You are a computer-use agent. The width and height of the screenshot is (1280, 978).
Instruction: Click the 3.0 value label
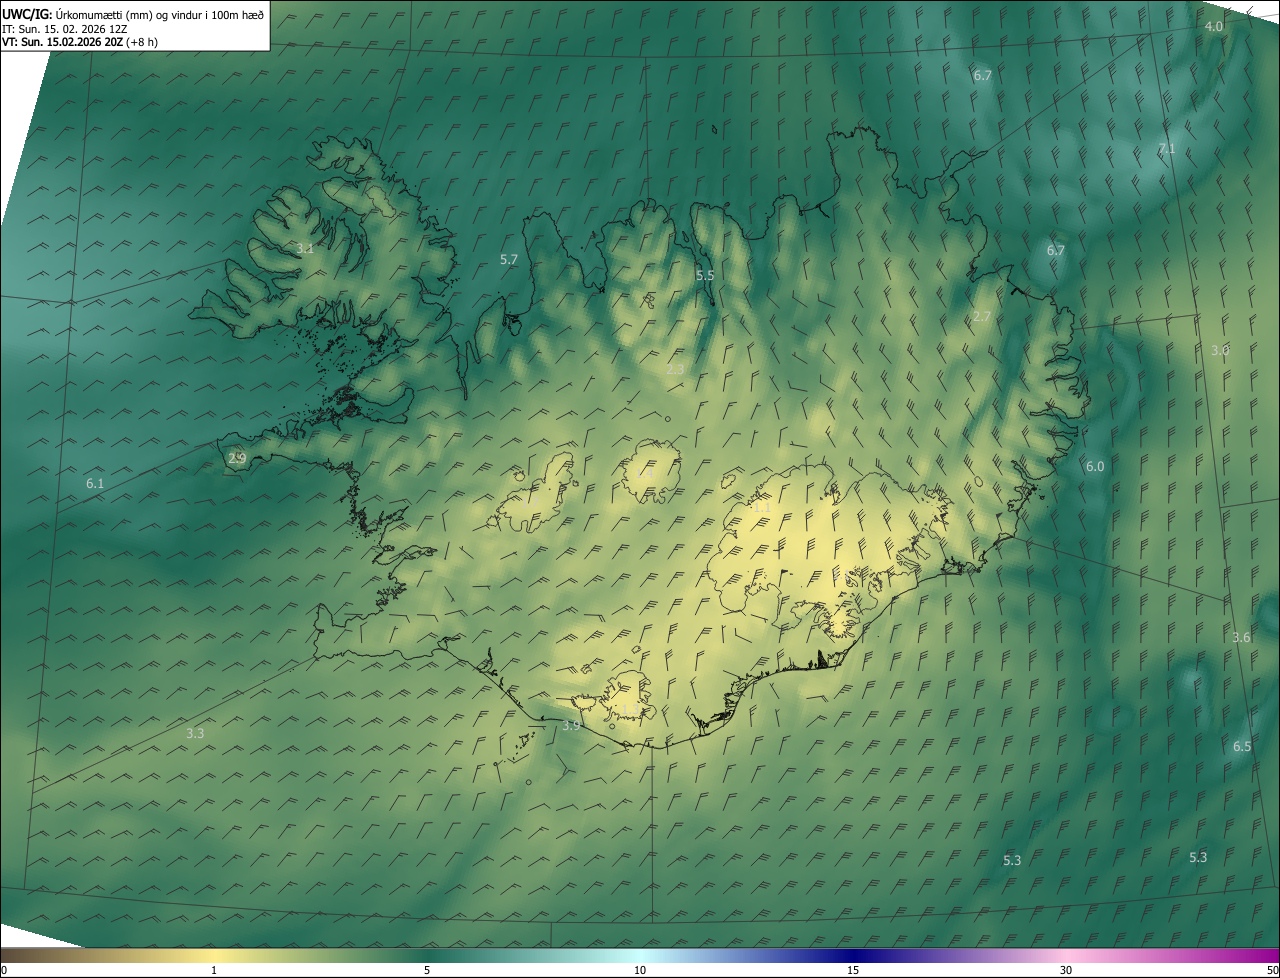[1220, 350]
